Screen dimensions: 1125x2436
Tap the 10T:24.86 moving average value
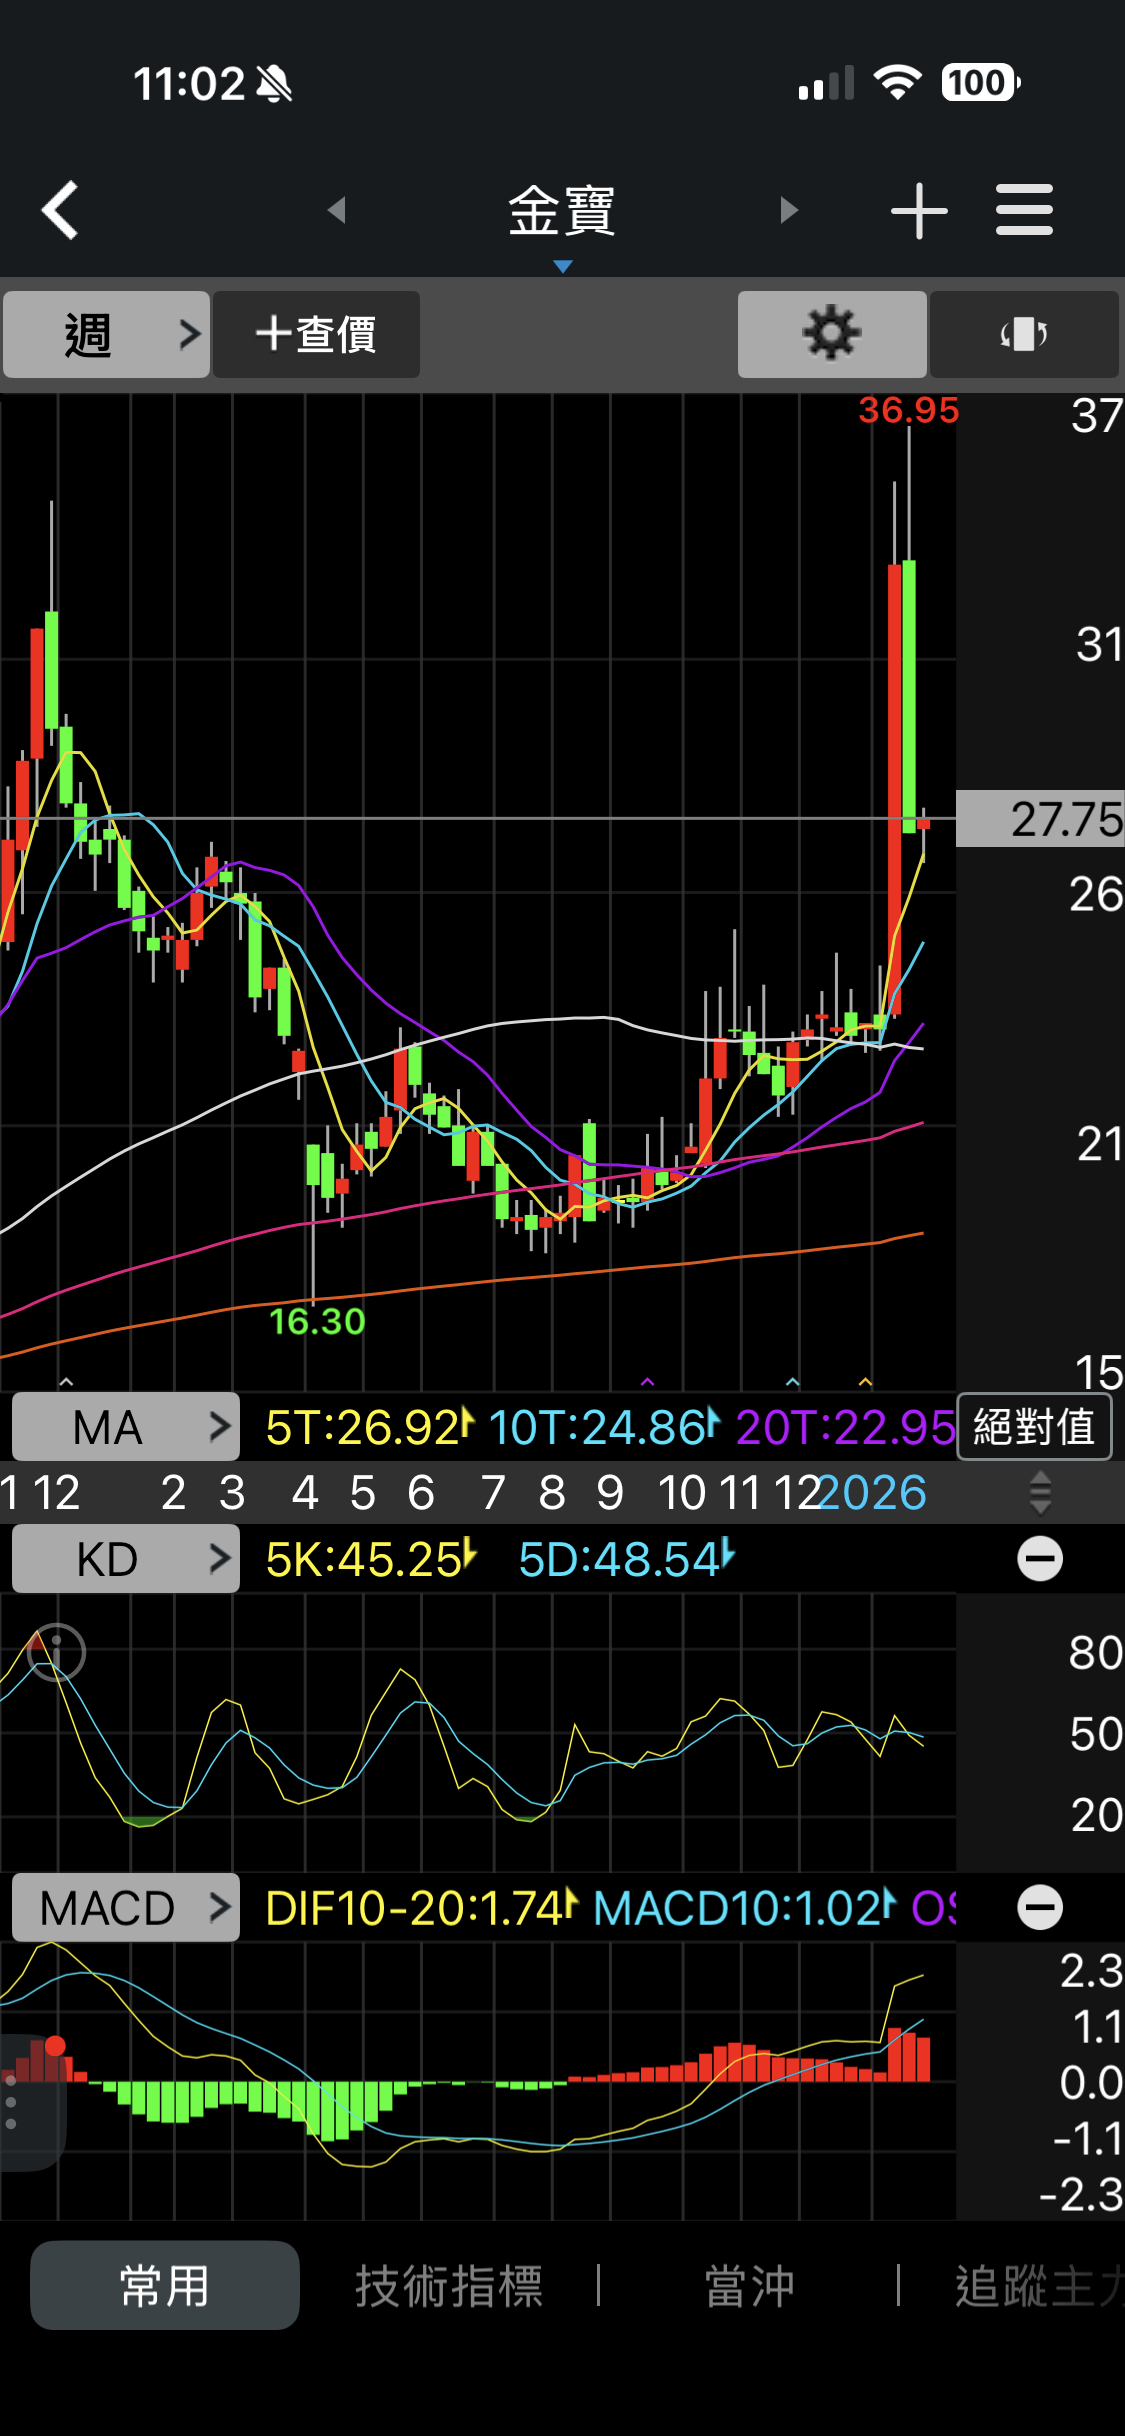click(x=603, y=1428)
